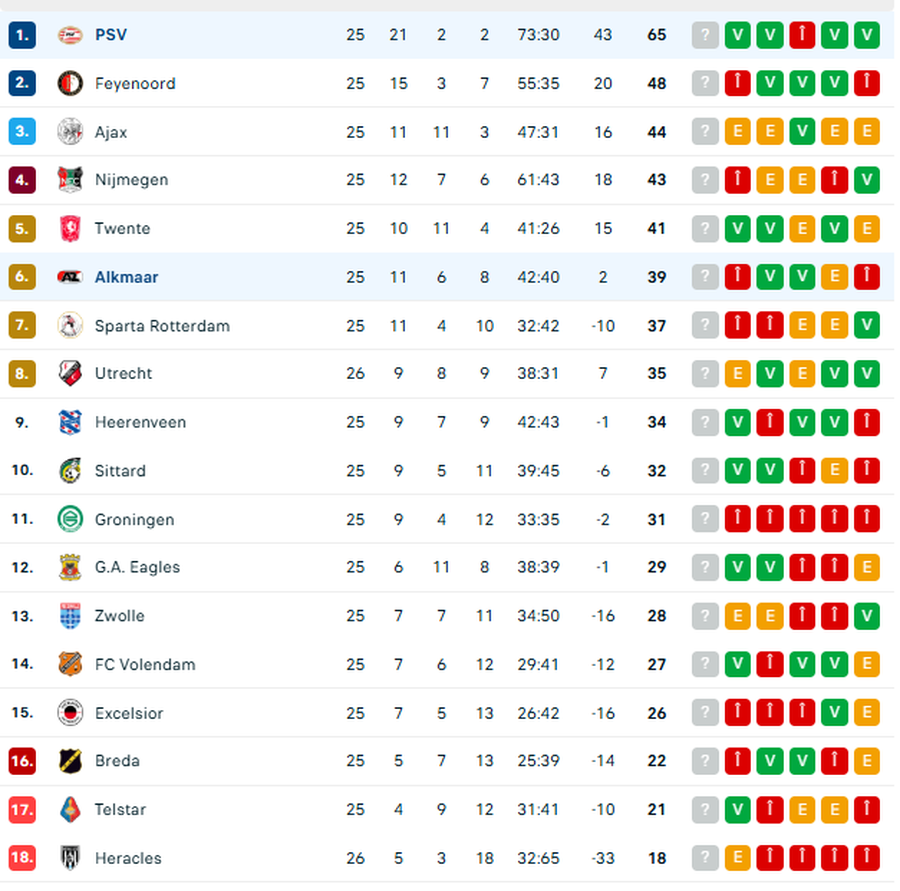
Task: Click the PSV club crest icon
Action: point(70,35)
